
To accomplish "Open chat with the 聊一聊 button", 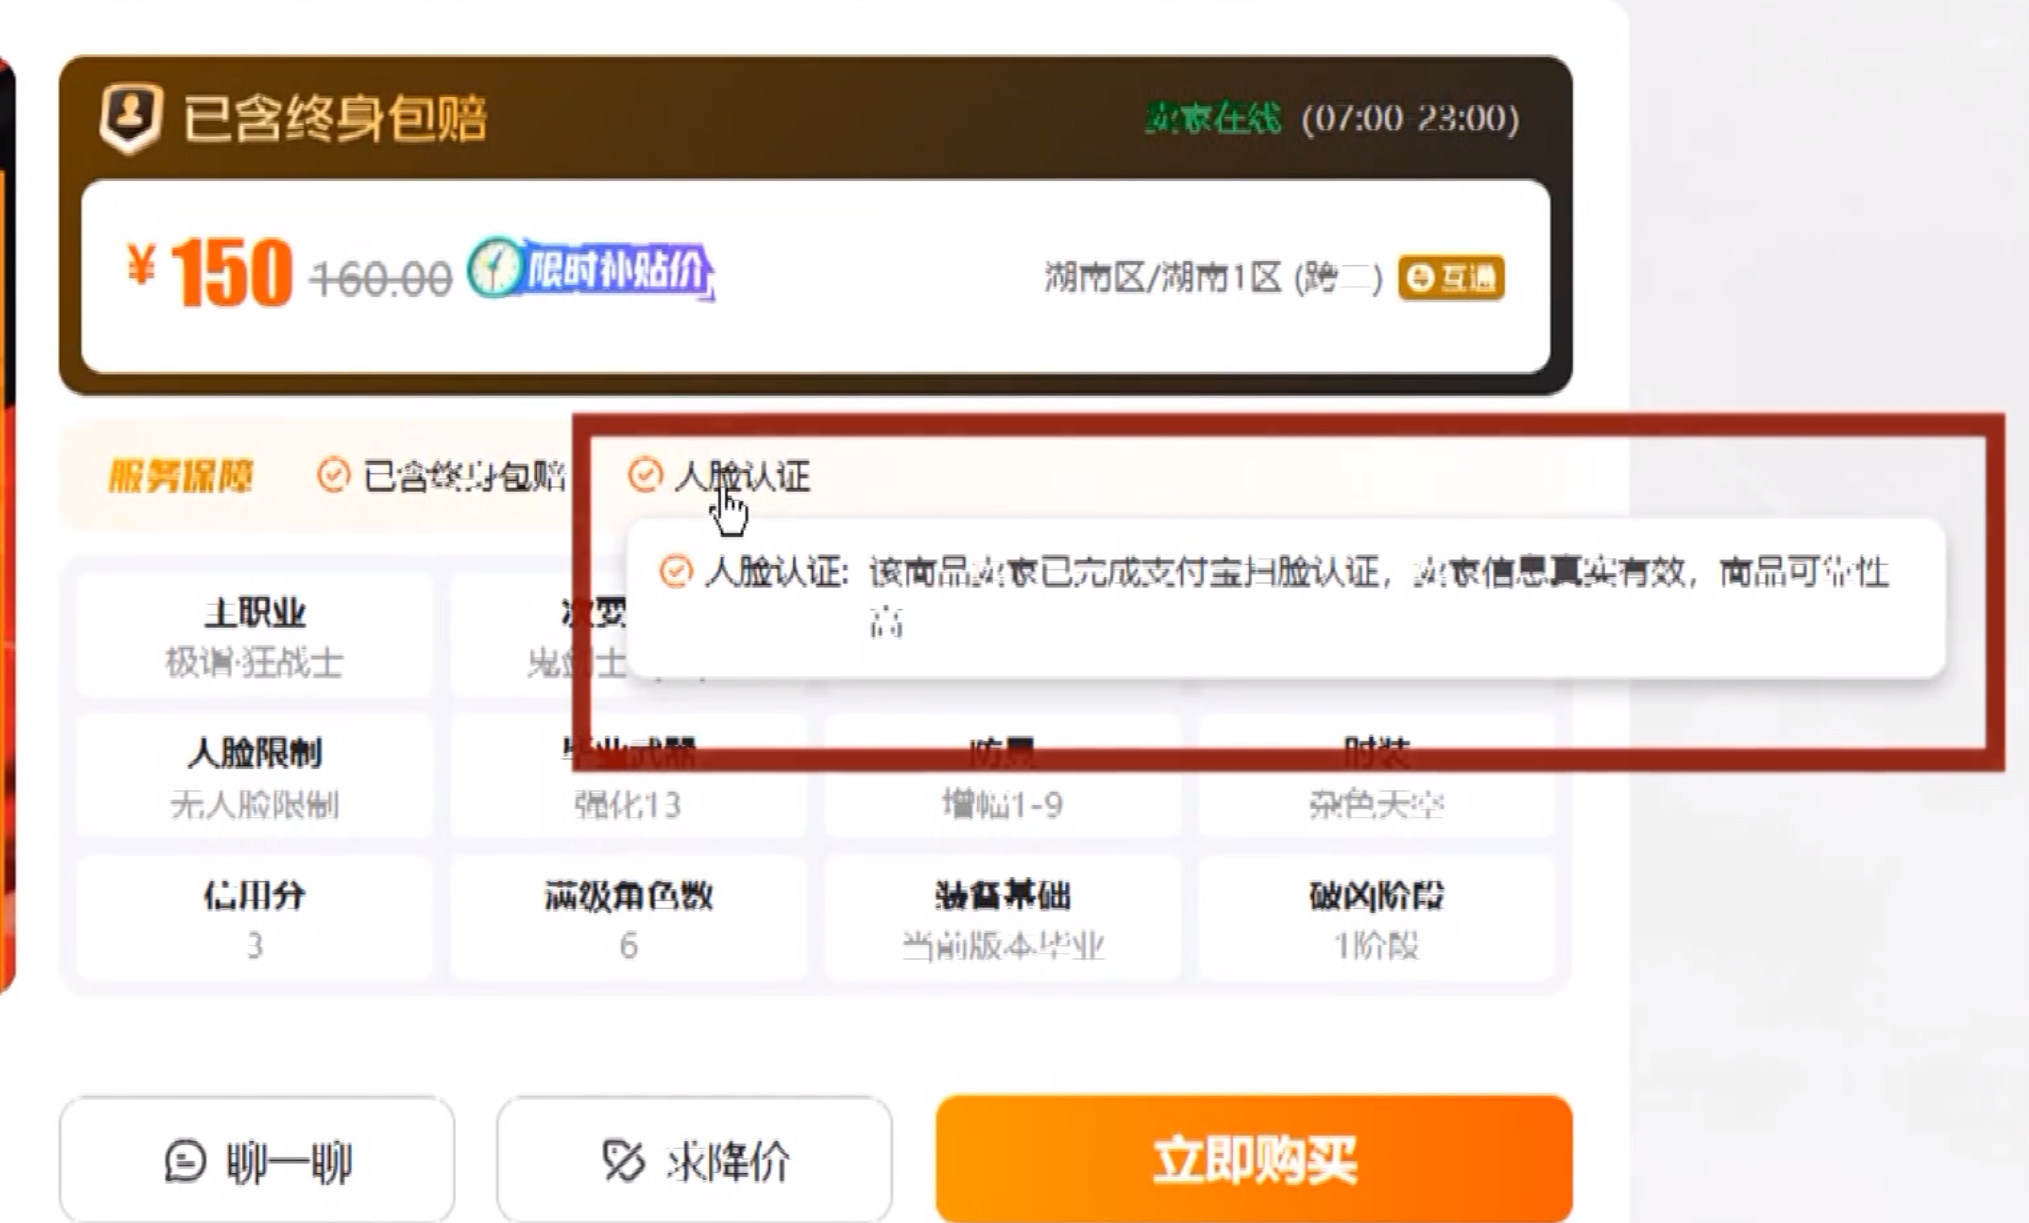I will pos(257,1160).
